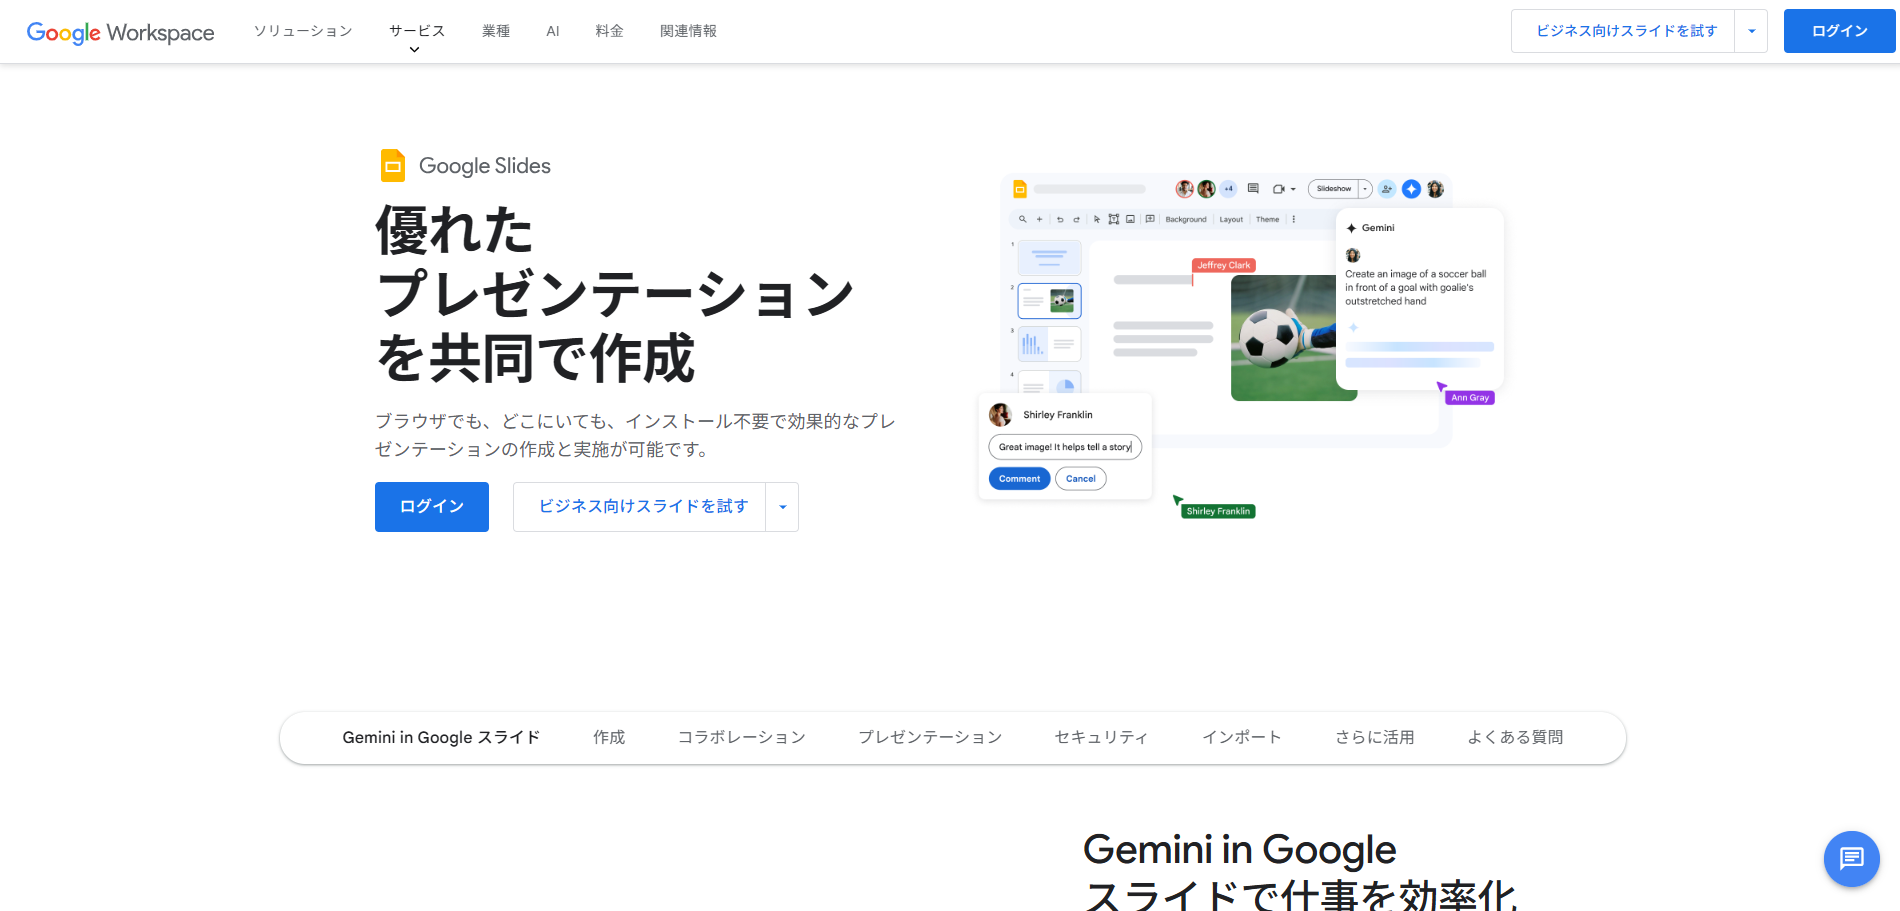Switch to the 作成 tab
The width and height of the screenshot is (1900, 911).
pos(609,738)
